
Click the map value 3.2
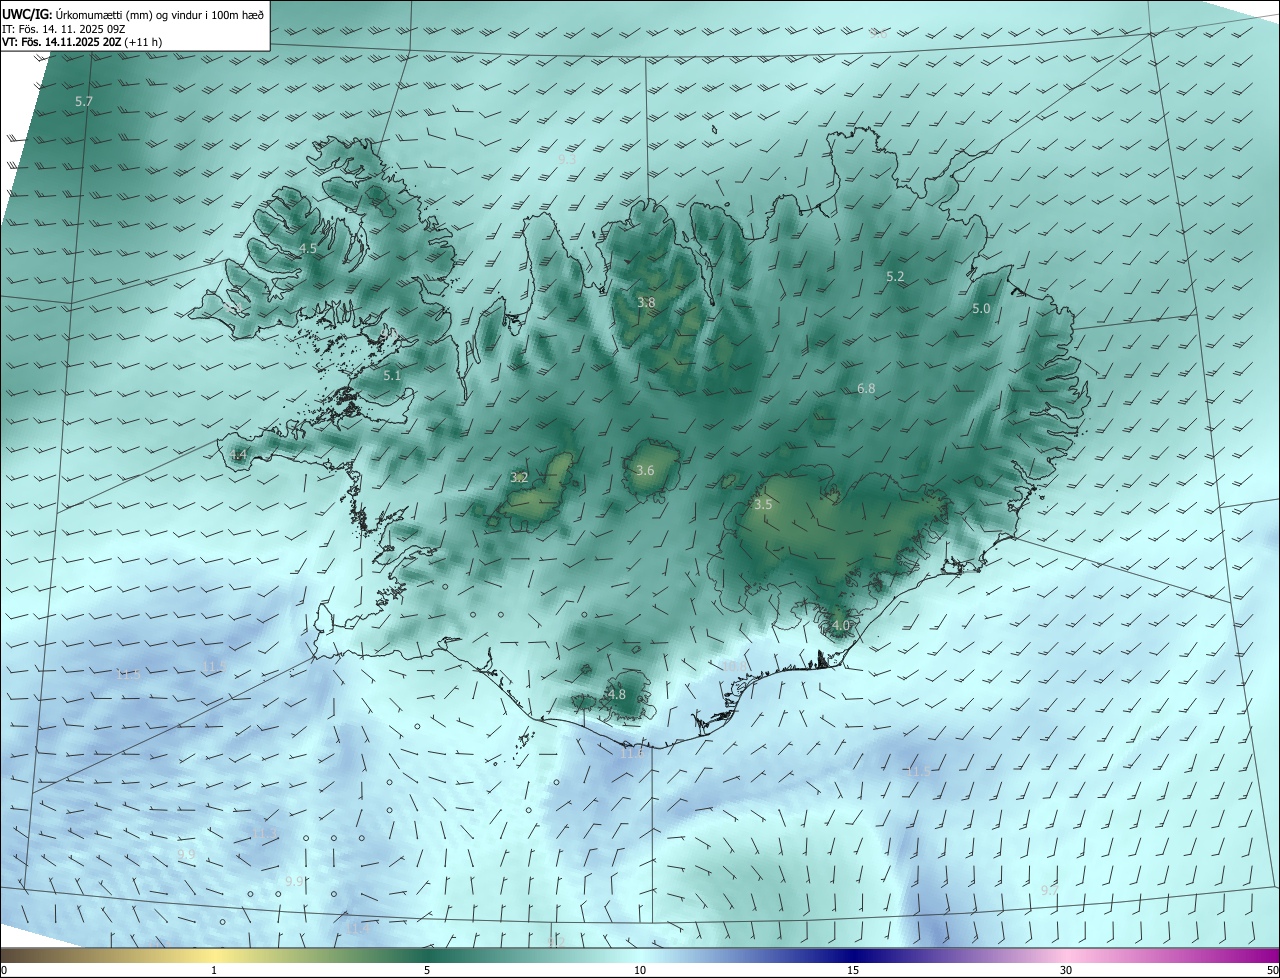pos(519,478)
